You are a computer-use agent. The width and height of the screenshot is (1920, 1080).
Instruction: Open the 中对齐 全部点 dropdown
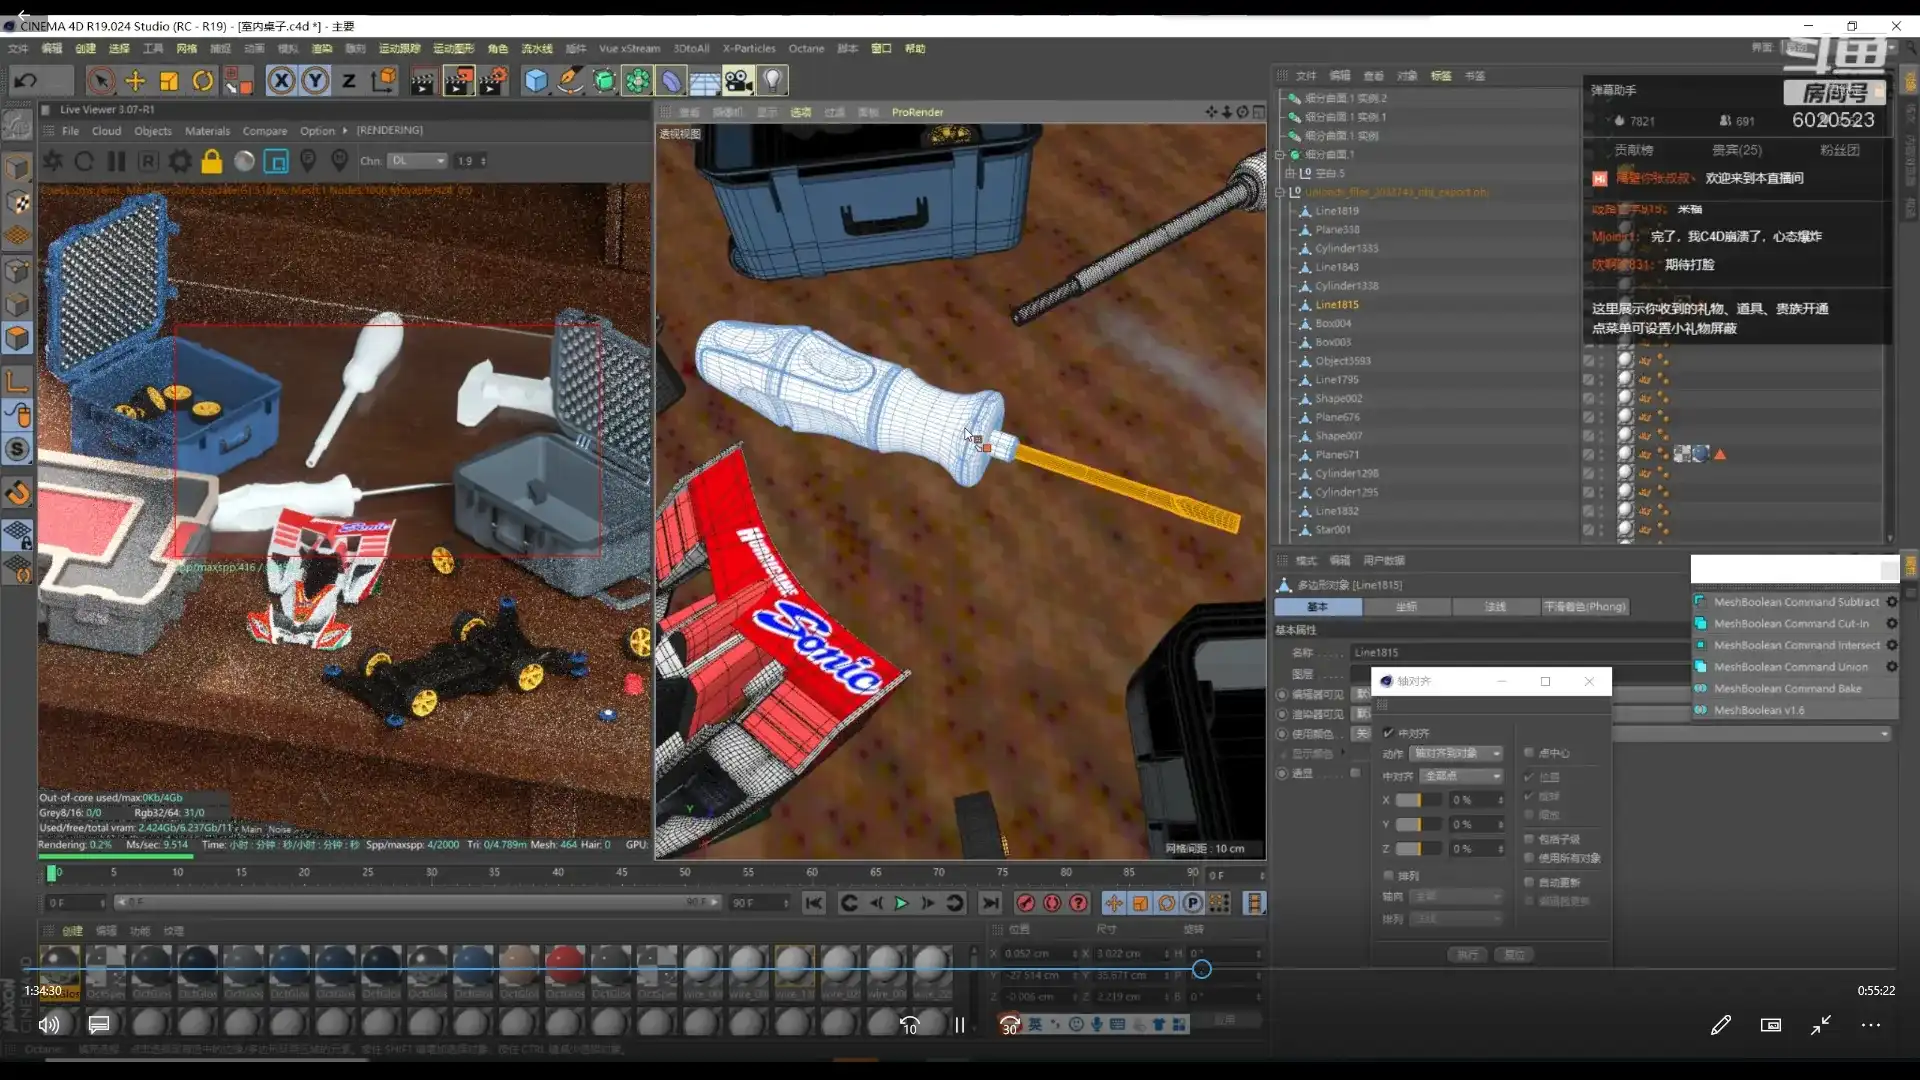tap(1461, 776)
